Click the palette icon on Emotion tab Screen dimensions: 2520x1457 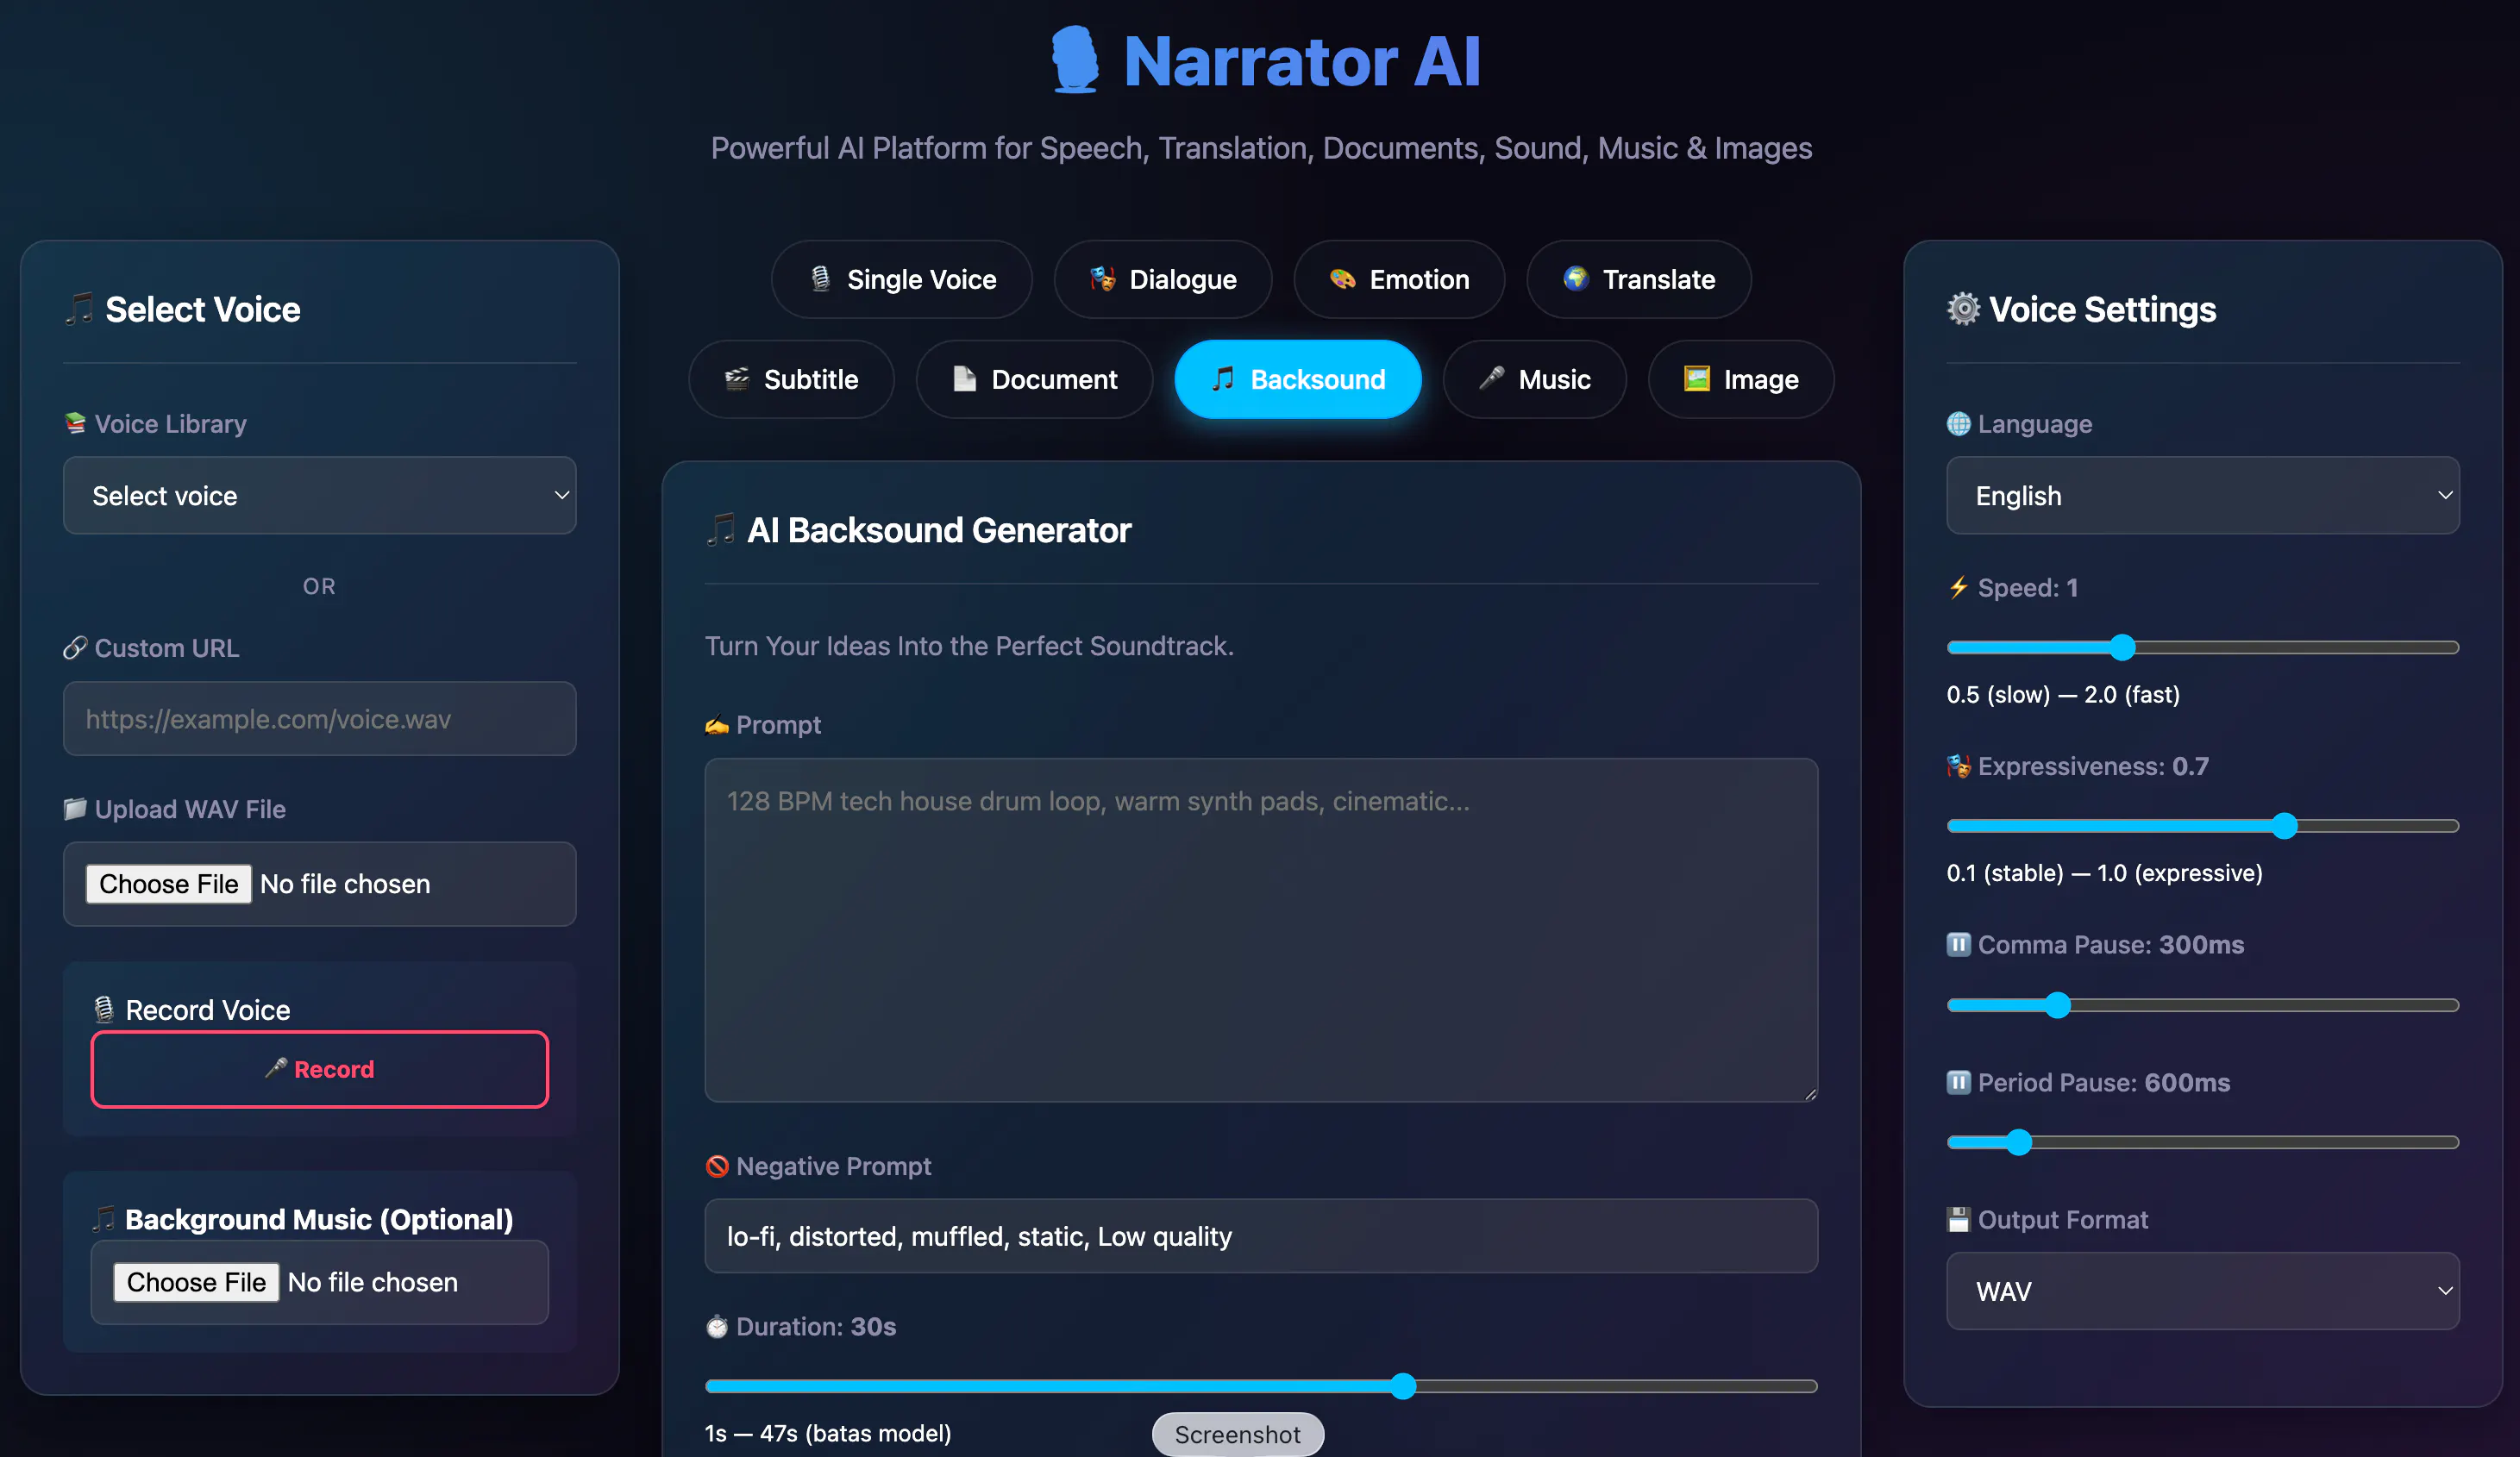pyautogui.click(x=1343, y=278)
